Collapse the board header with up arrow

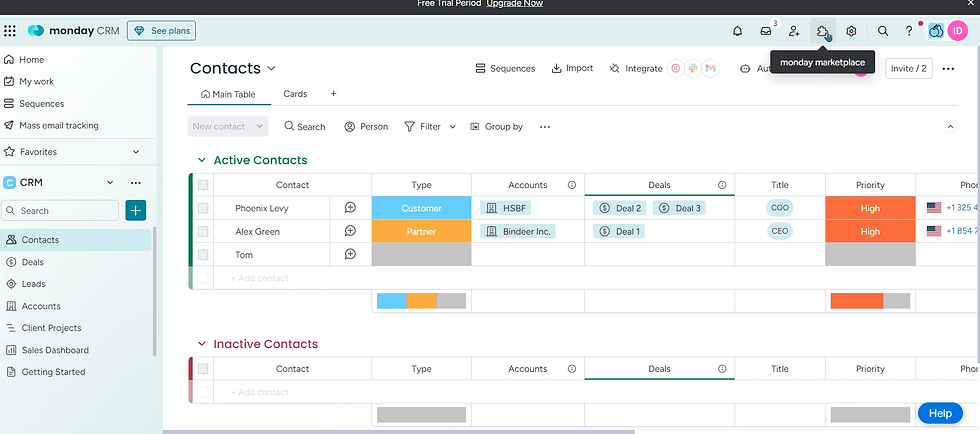pos(950,126)
